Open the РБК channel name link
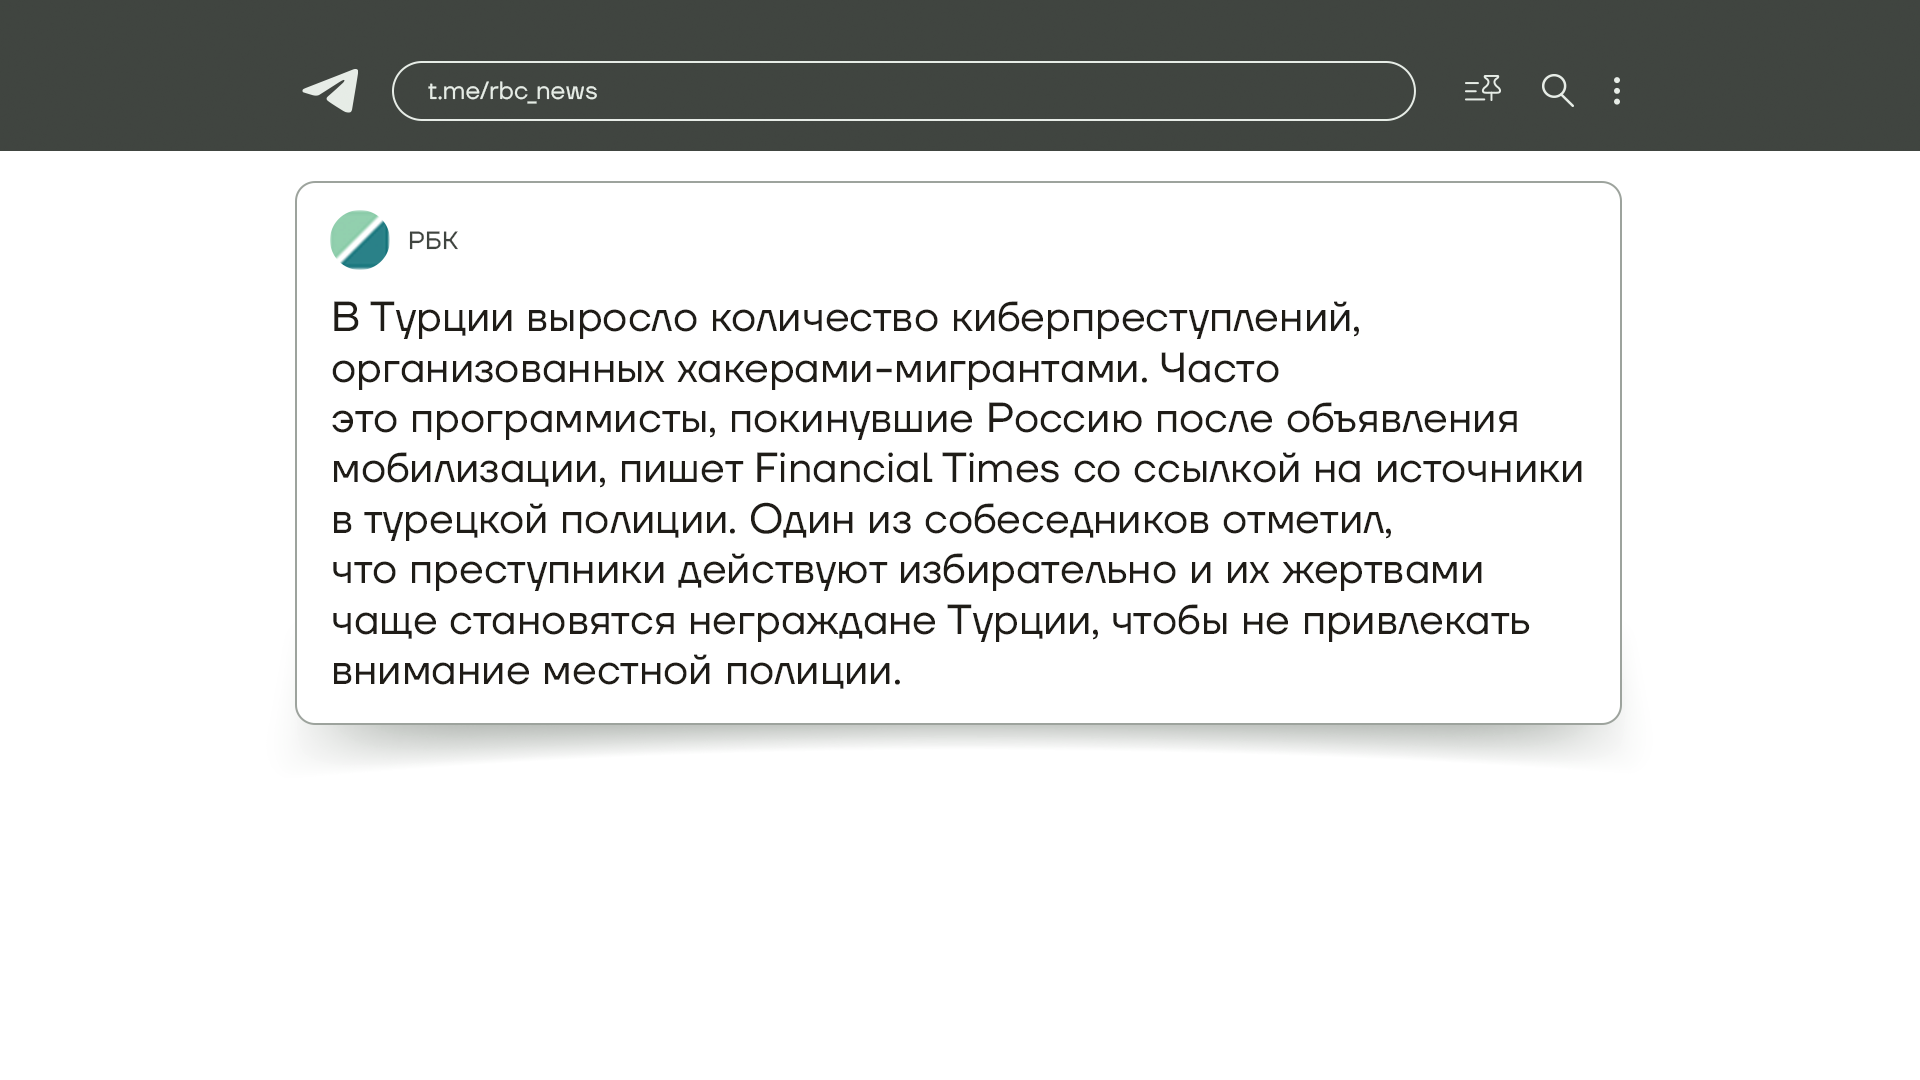1920x1080 pixels. 433,241
